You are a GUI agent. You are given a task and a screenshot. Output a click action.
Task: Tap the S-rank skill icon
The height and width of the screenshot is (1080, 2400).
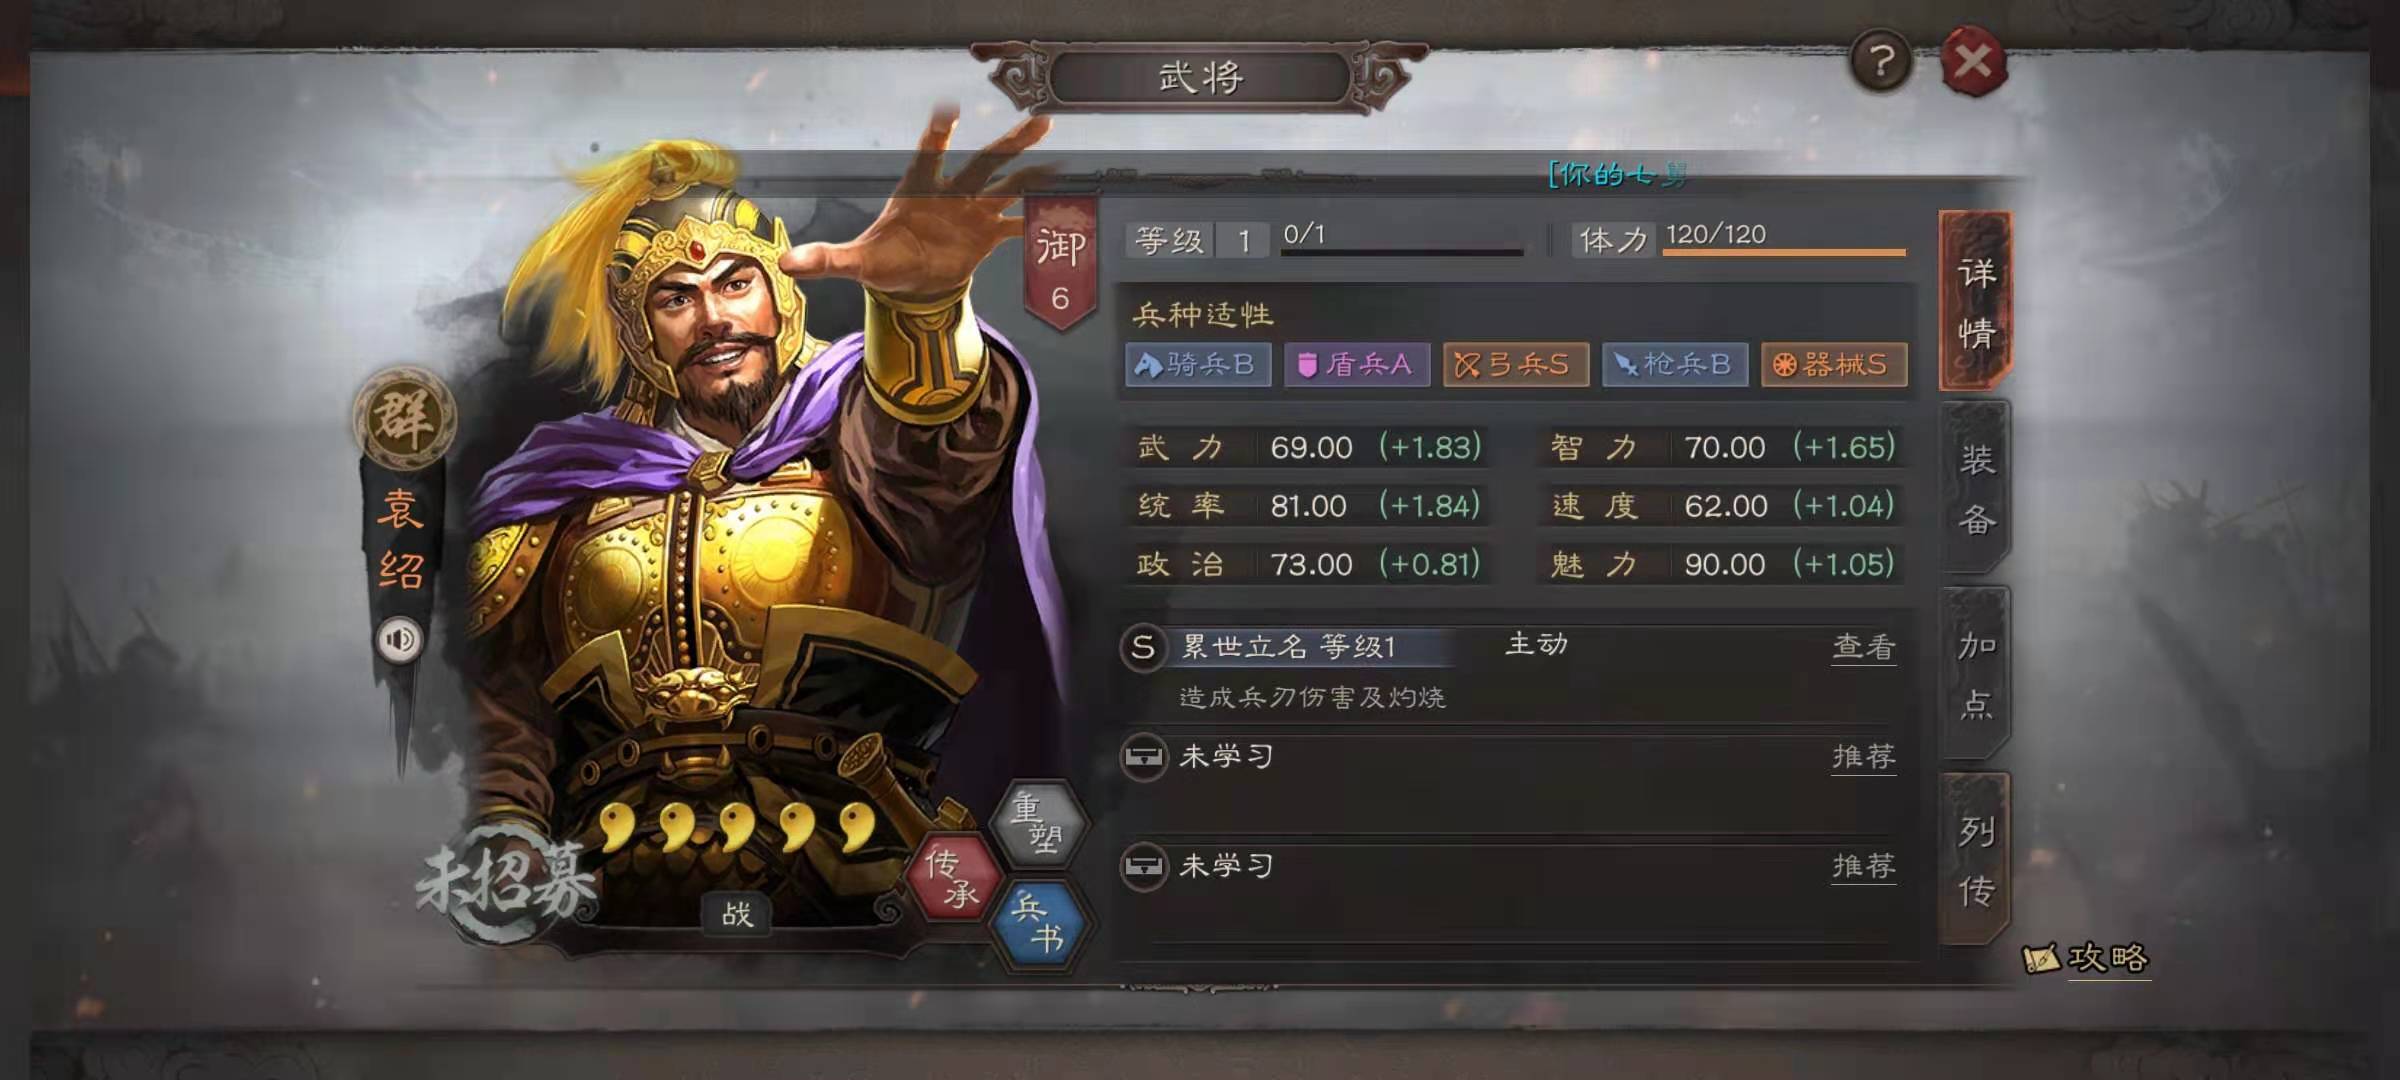point(1143,647)
